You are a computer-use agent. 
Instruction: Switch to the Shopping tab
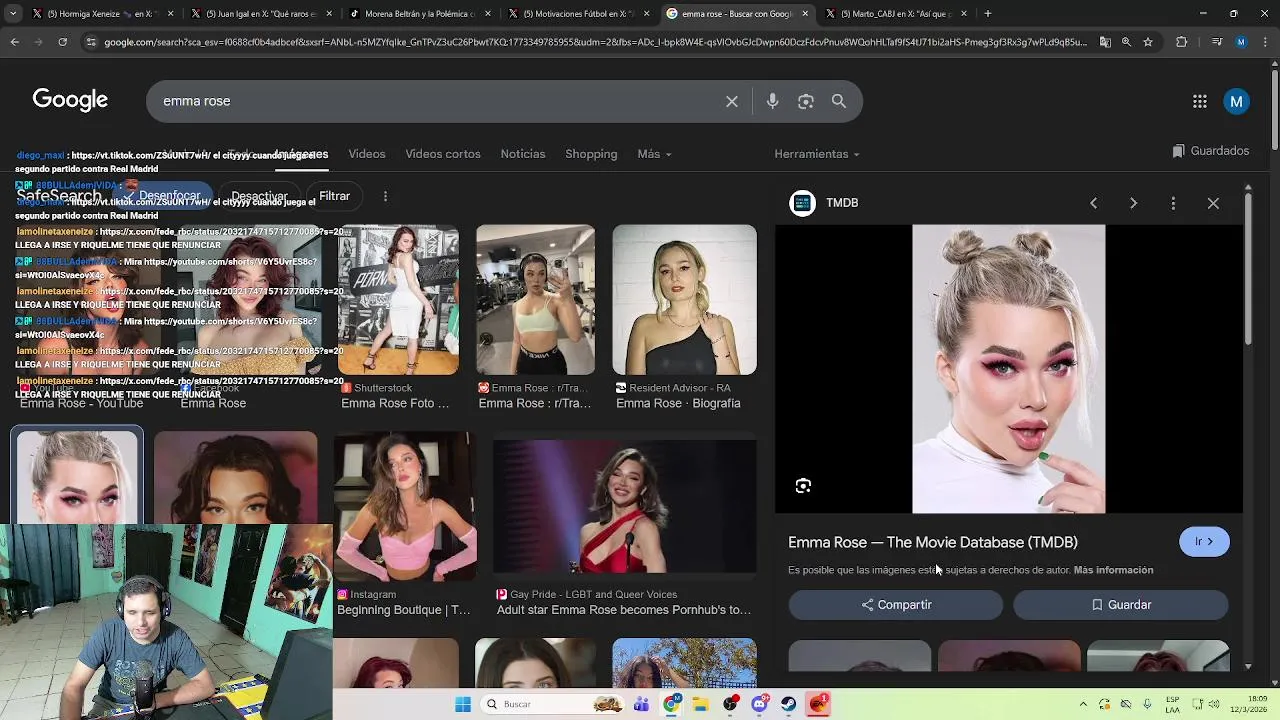click(591, 154)
